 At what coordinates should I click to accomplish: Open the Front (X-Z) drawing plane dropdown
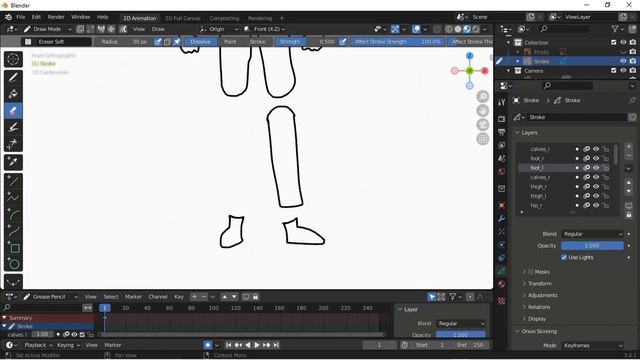tap(264, 29)
